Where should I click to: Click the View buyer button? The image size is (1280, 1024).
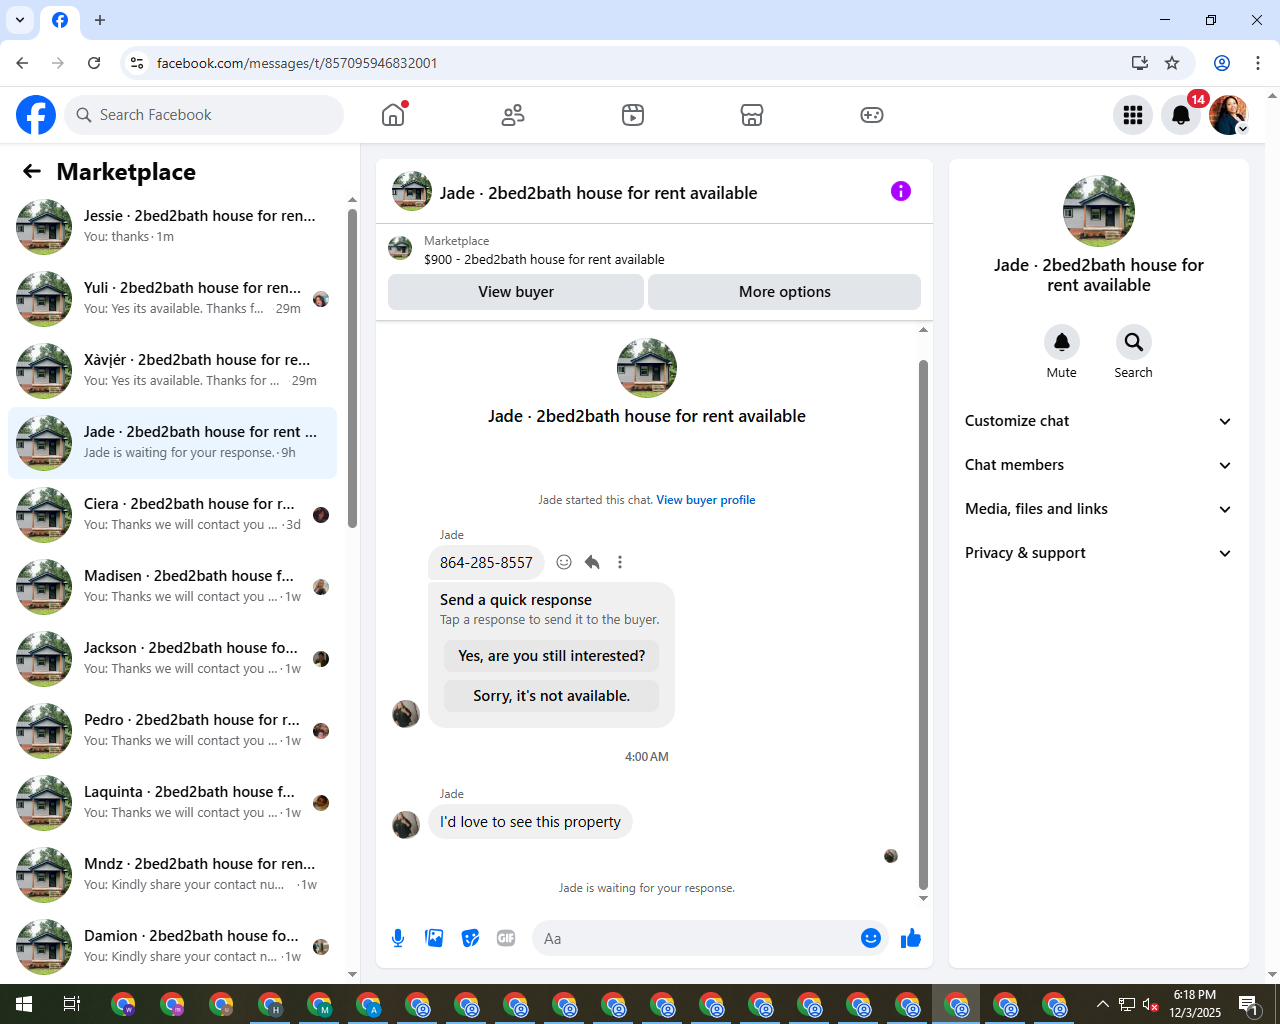pyautogui.click(x=516, y=292)
